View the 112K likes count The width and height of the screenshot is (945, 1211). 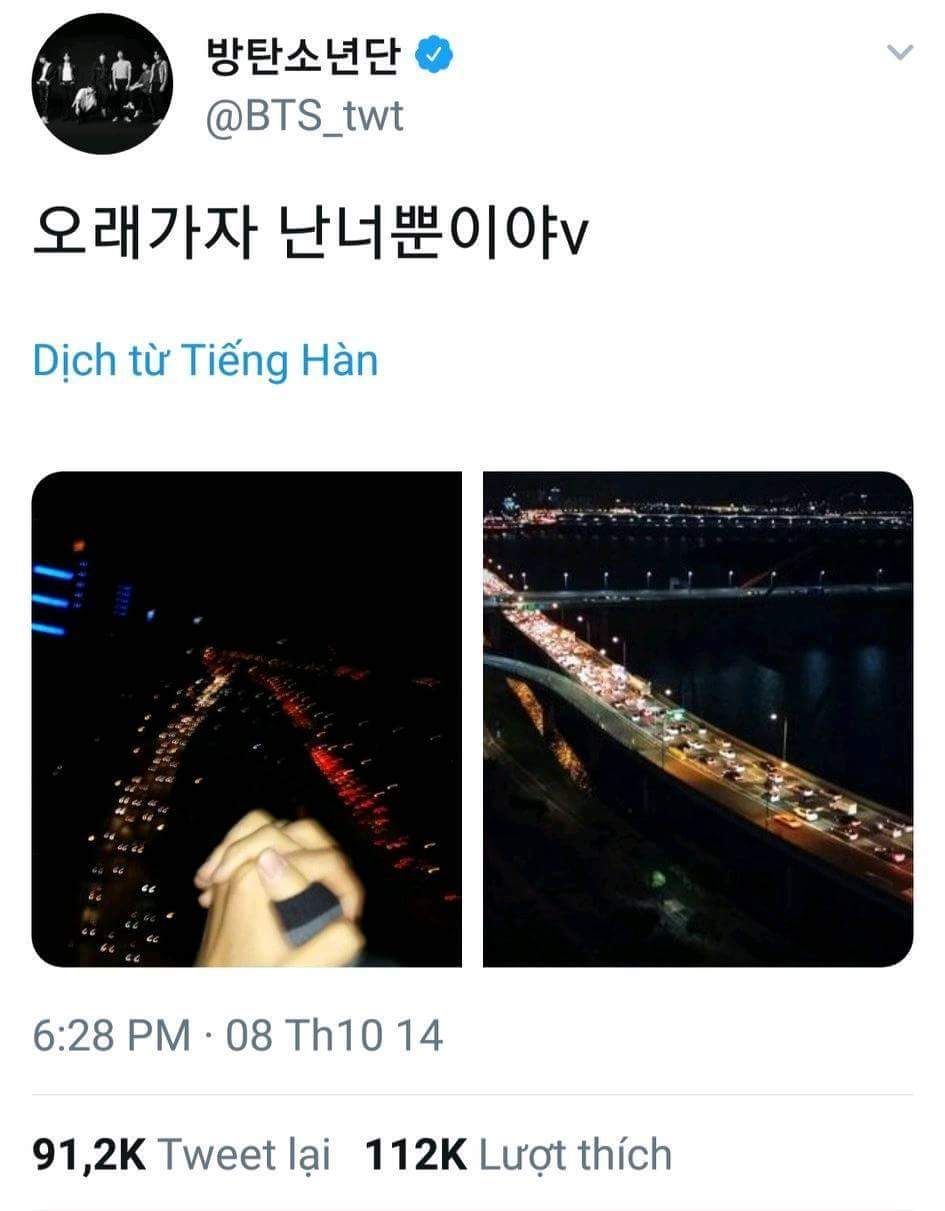(416, 1155)
